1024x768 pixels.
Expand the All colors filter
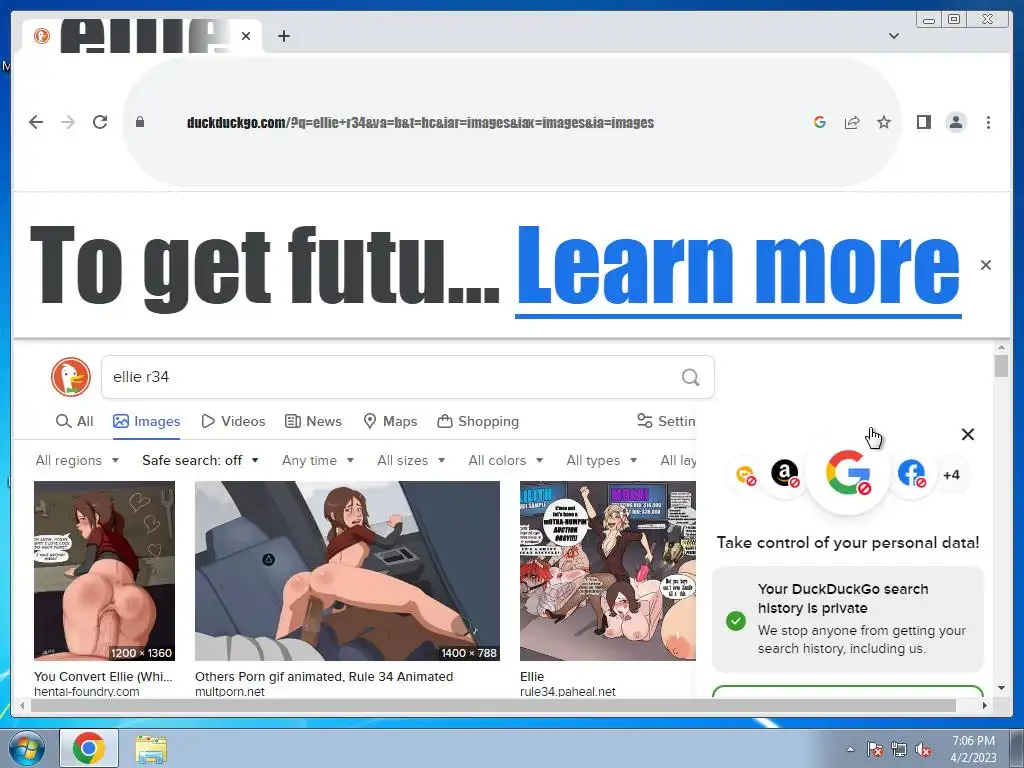coord(506,460)
